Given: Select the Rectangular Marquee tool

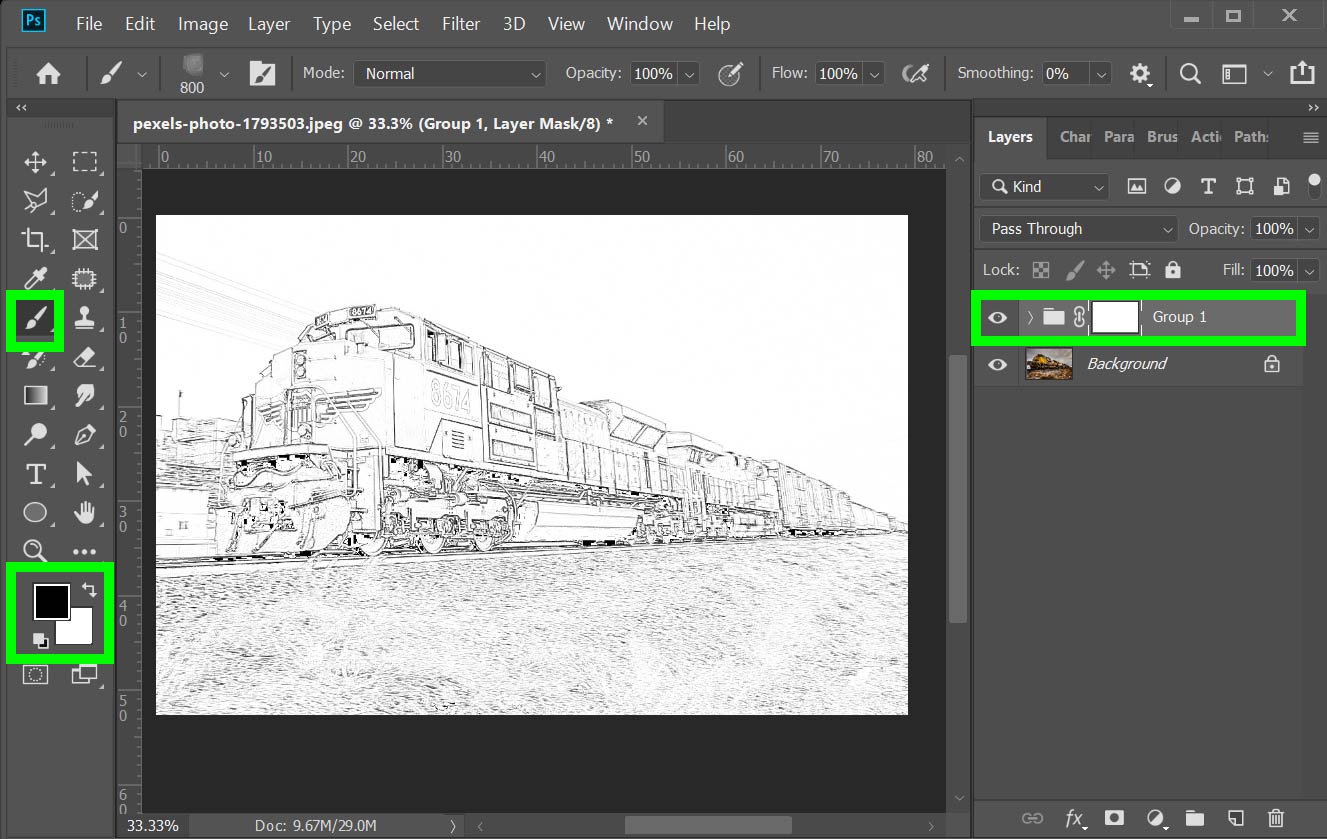Looking at the screenshot, I should coord(85,162).
